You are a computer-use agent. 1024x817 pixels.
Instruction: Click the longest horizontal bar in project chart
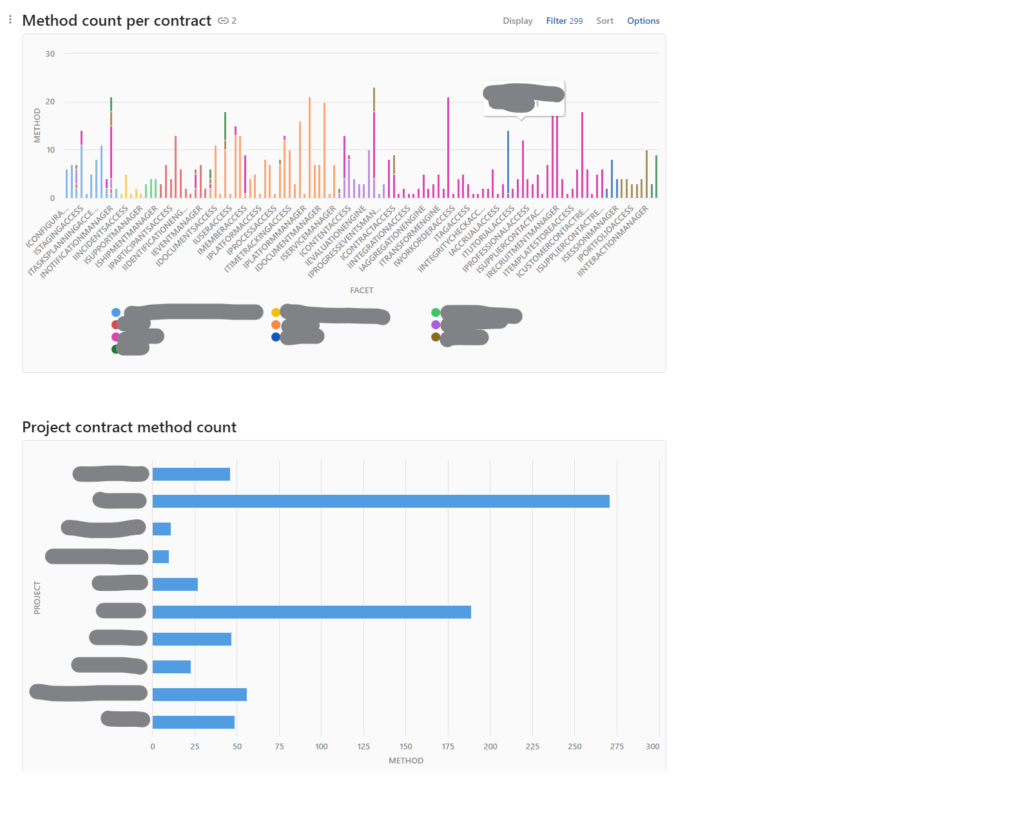point(380,501)
